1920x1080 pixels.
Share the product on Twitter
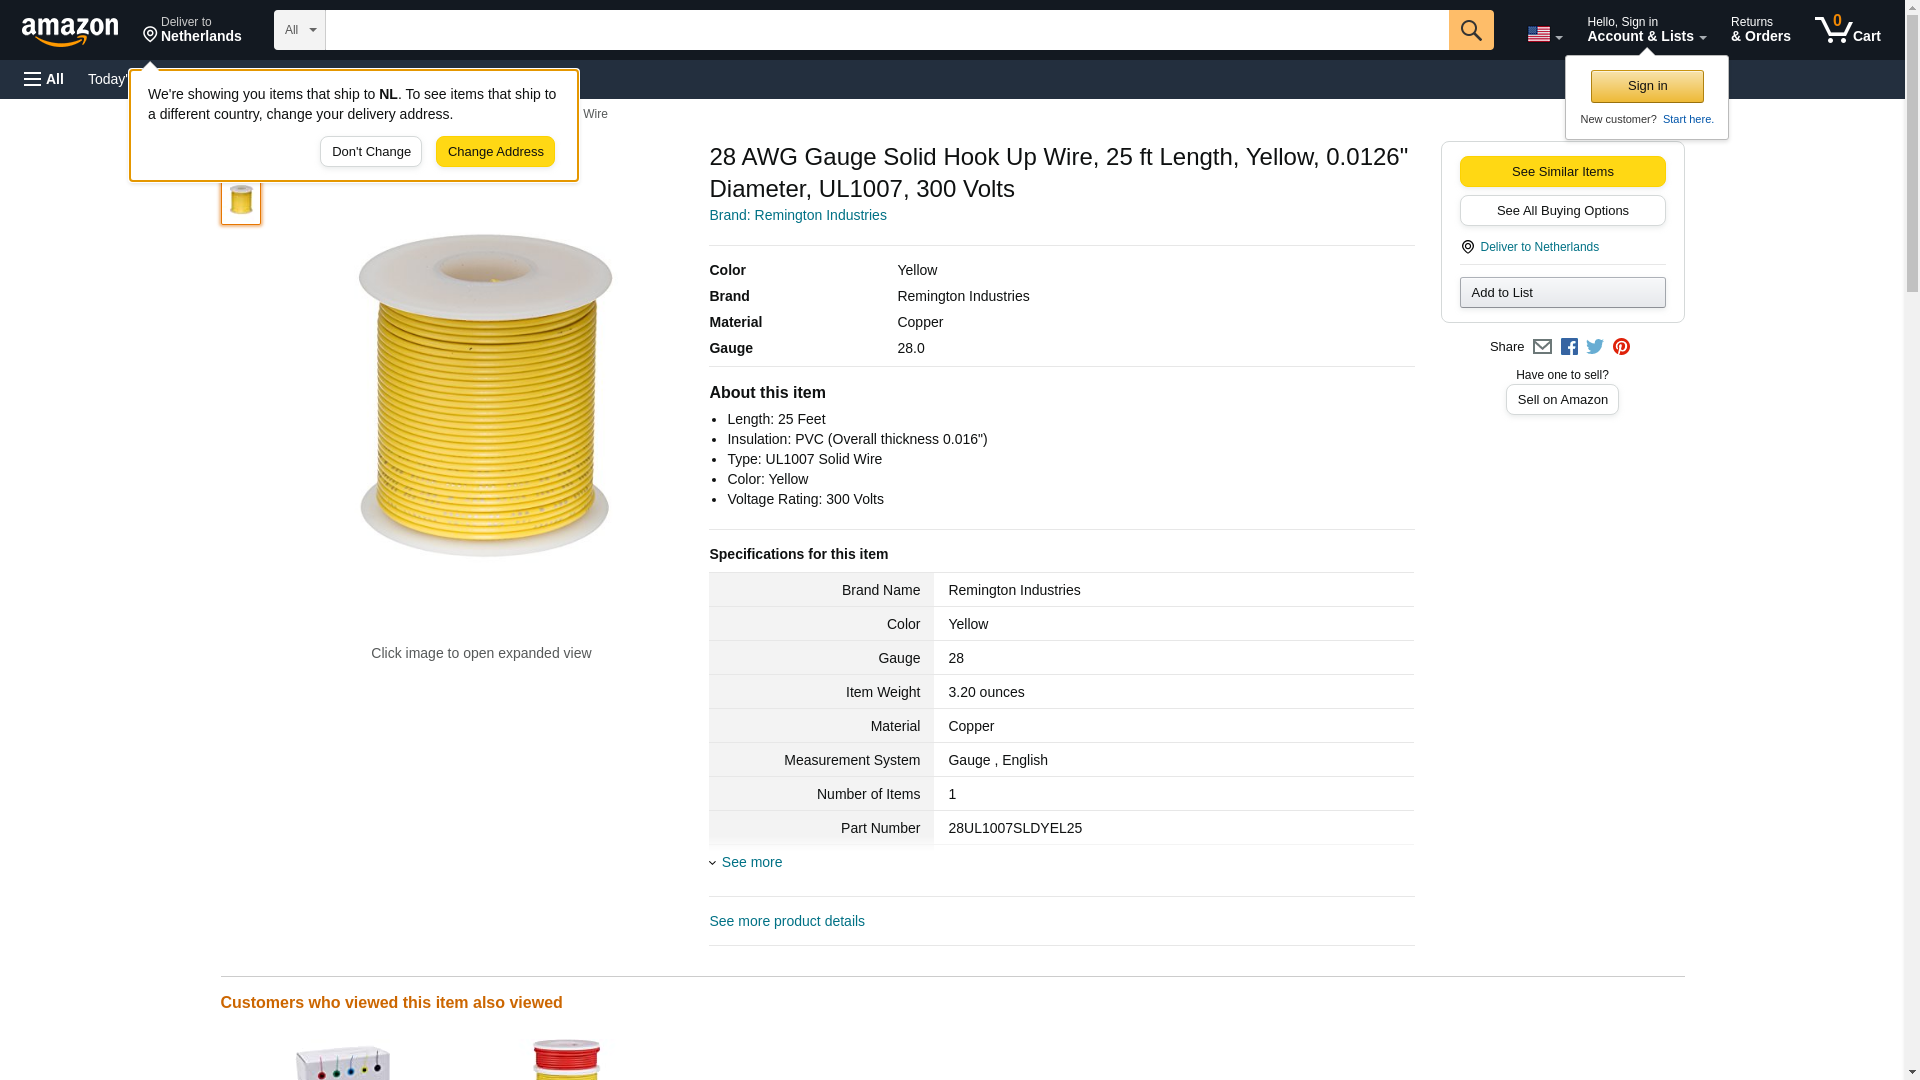tap(1595, 347)
